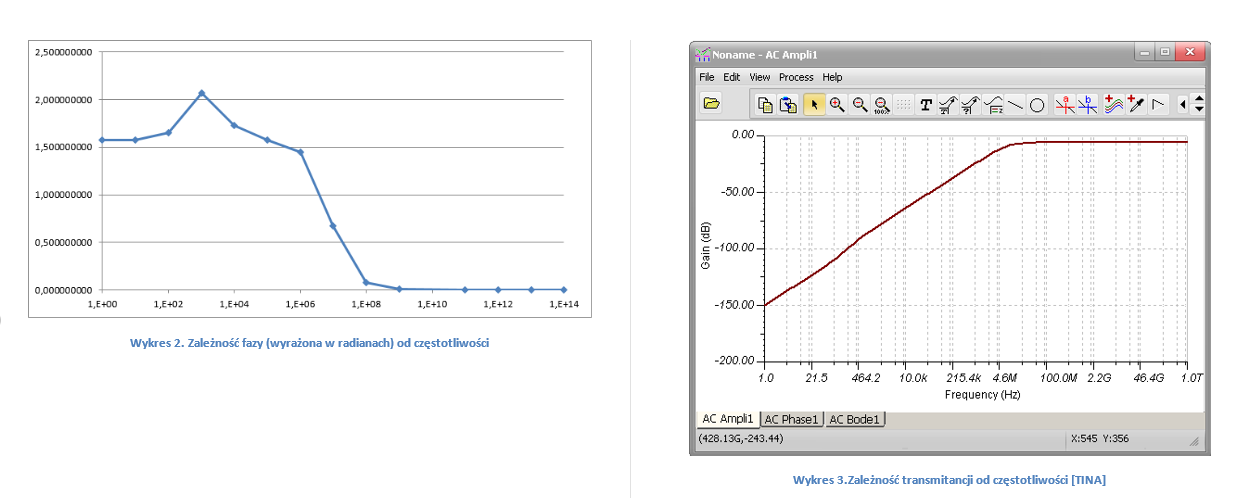This screenshot has height=498, width=1244.
Task: Click the -100.00 gain axis value
Action: (x=735, y=248)
